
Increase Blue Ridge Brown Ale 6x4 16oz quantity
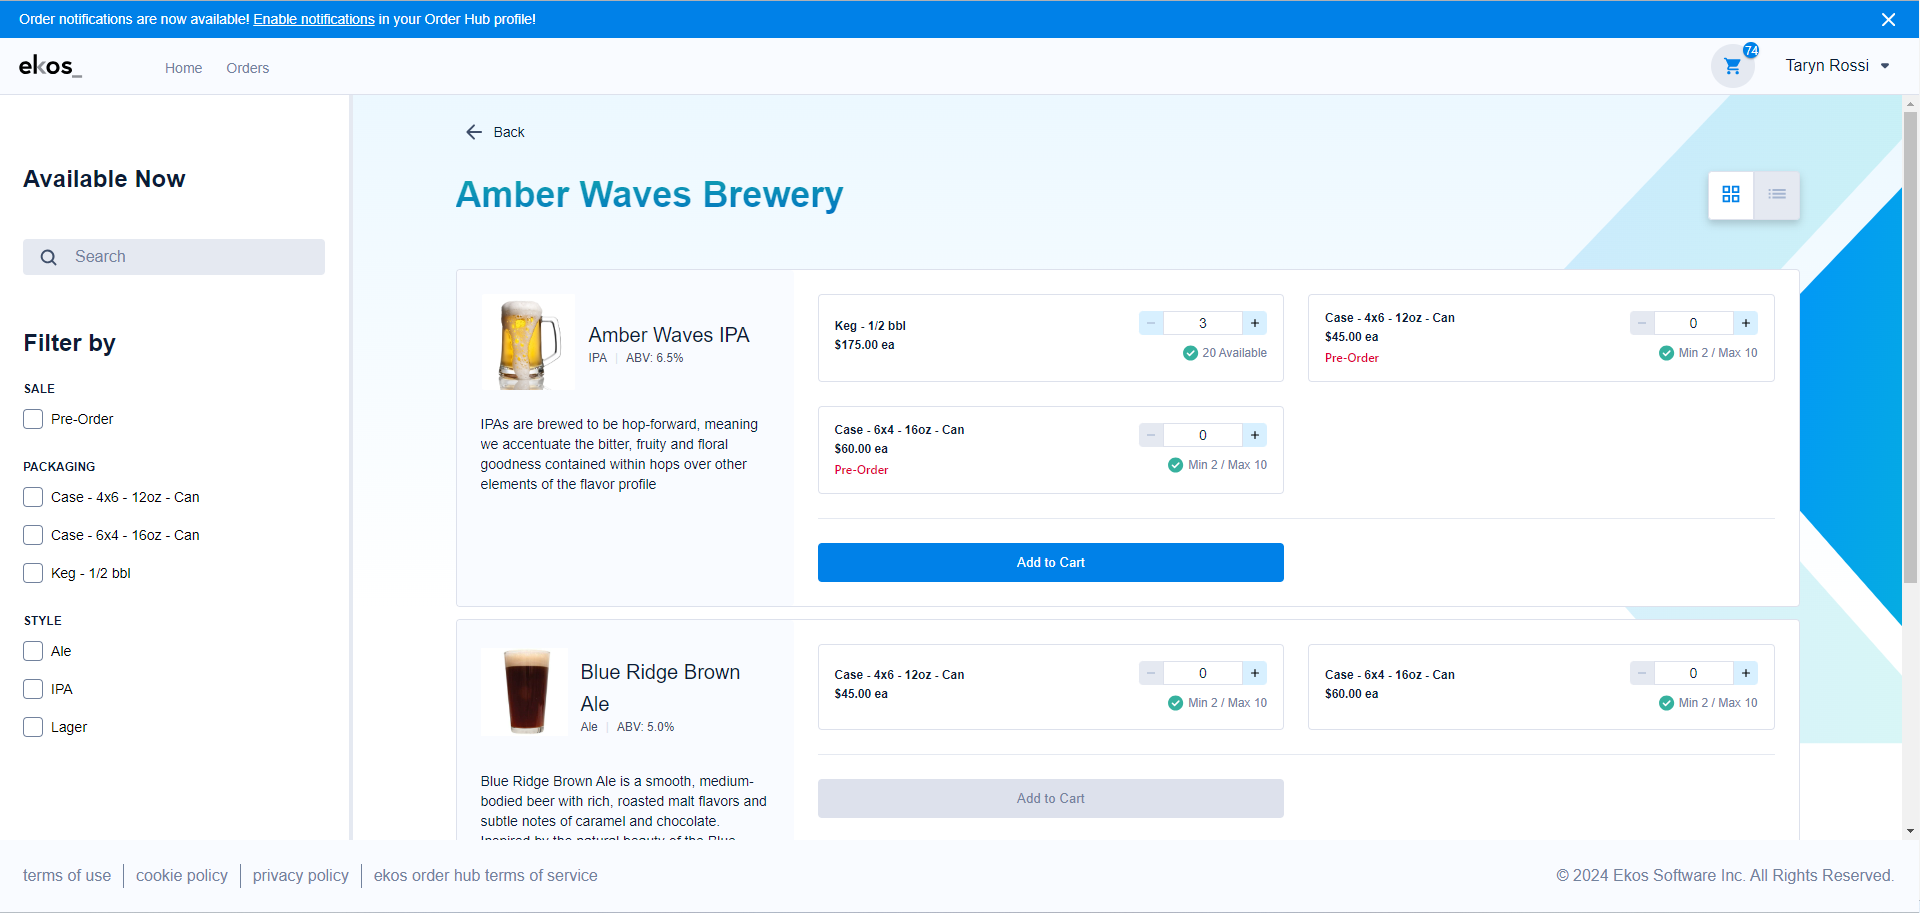tap(1746, 673)
